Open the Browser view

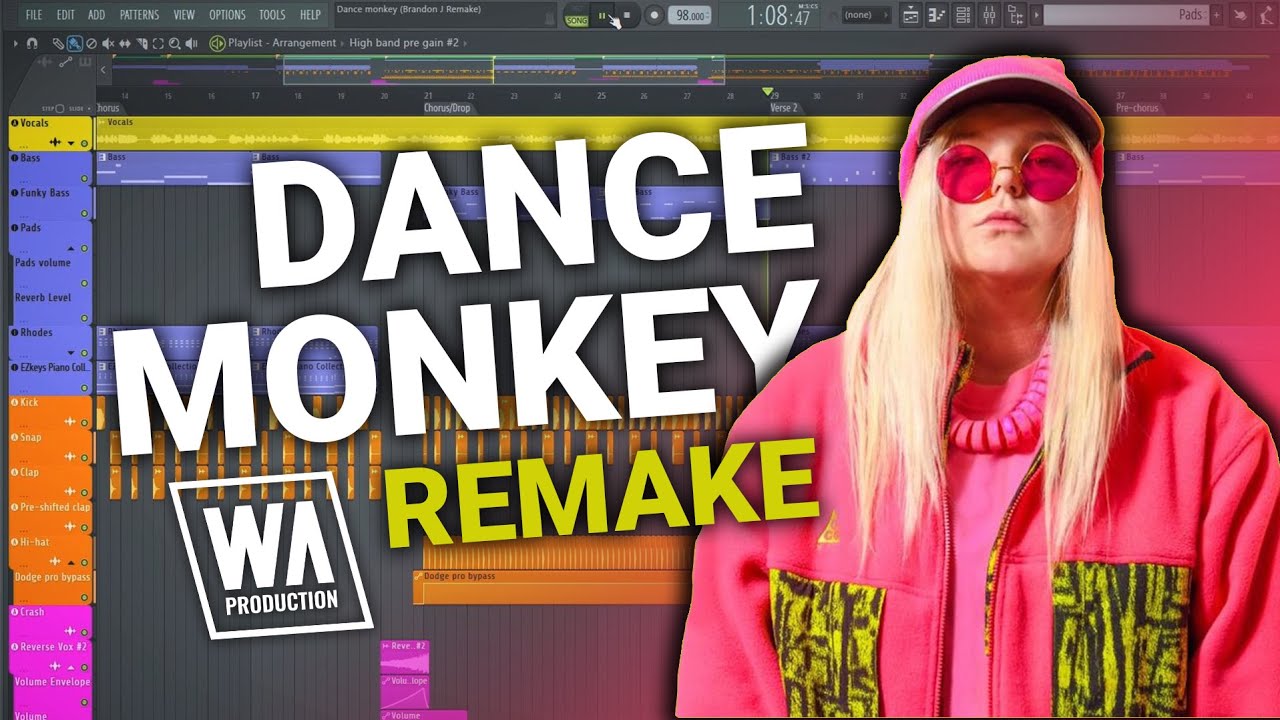coord(1015,15)
